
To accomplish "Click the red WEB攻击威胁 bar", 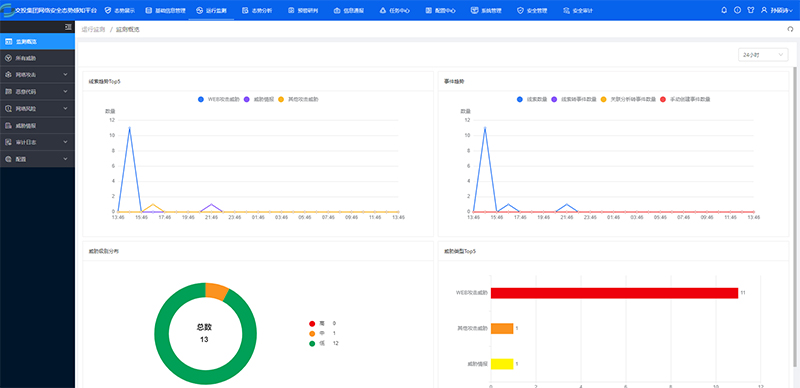I will tap(614, 293).
